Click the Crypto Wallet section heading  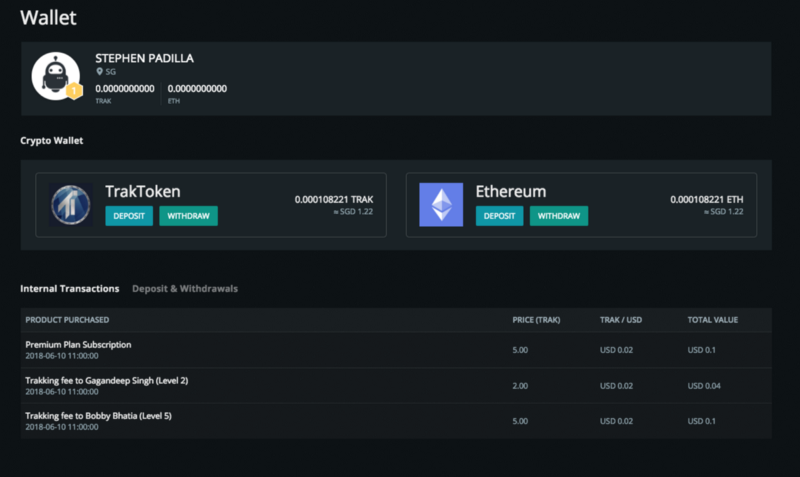[52, 140]
